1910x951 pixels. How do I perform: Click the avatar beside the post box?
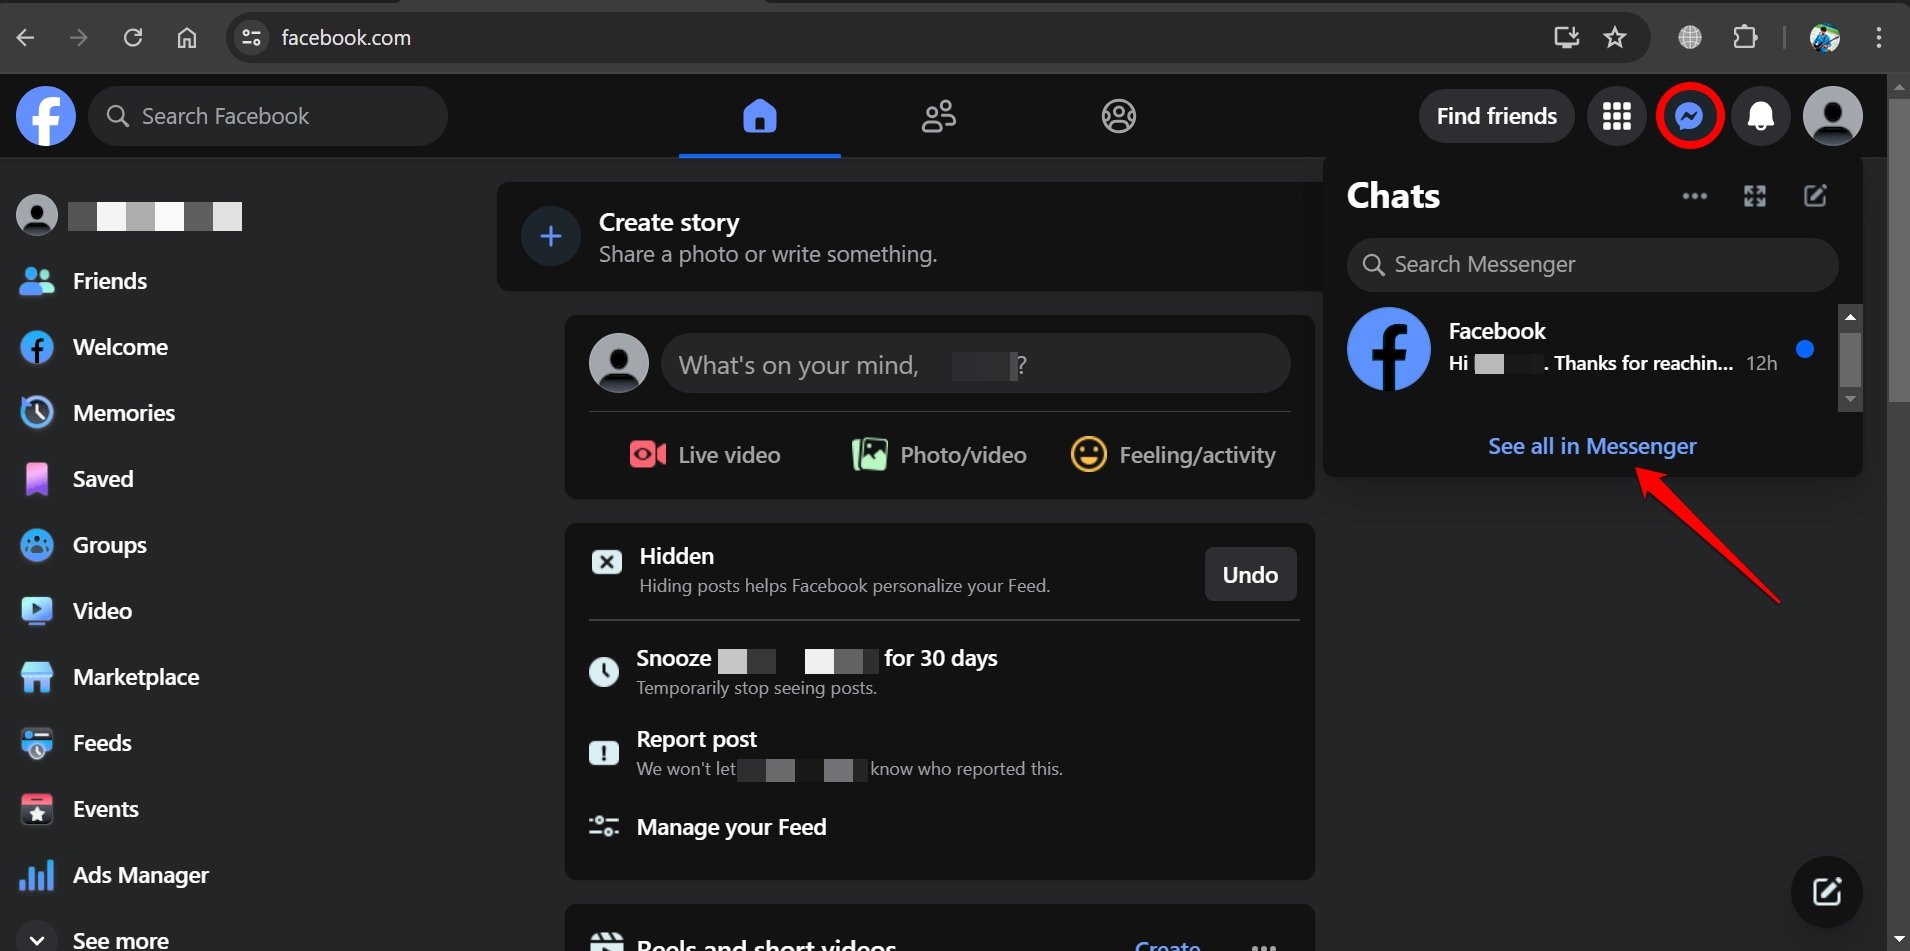coord(618,363)
